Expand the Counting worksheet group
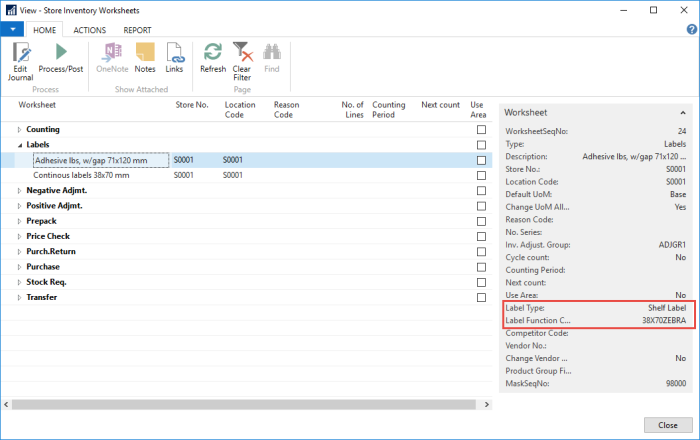The width and height of the screenshot is (700, 440). click(x=20, y=130)
